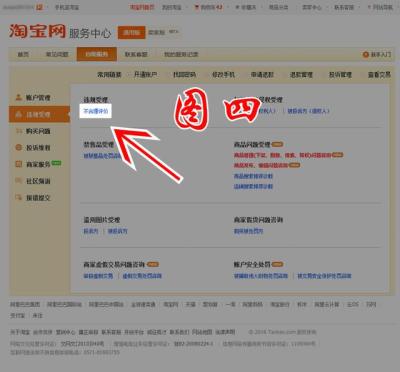The image size is (400, 372).
Task: Click 商品搜索排序诊断 link
Action: coord(253,176)
